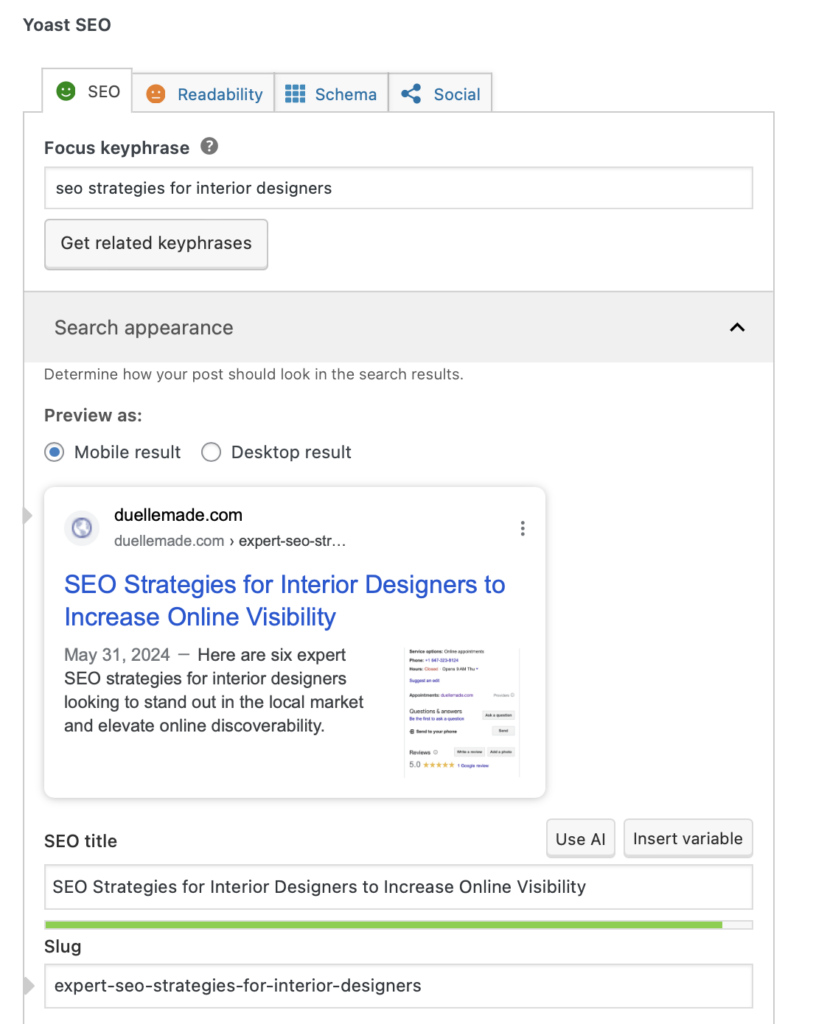The height and width of the screenshot is (1024, 827).
Task: Click the gray caret beside snippet preview
Action: tap(28, 515)
